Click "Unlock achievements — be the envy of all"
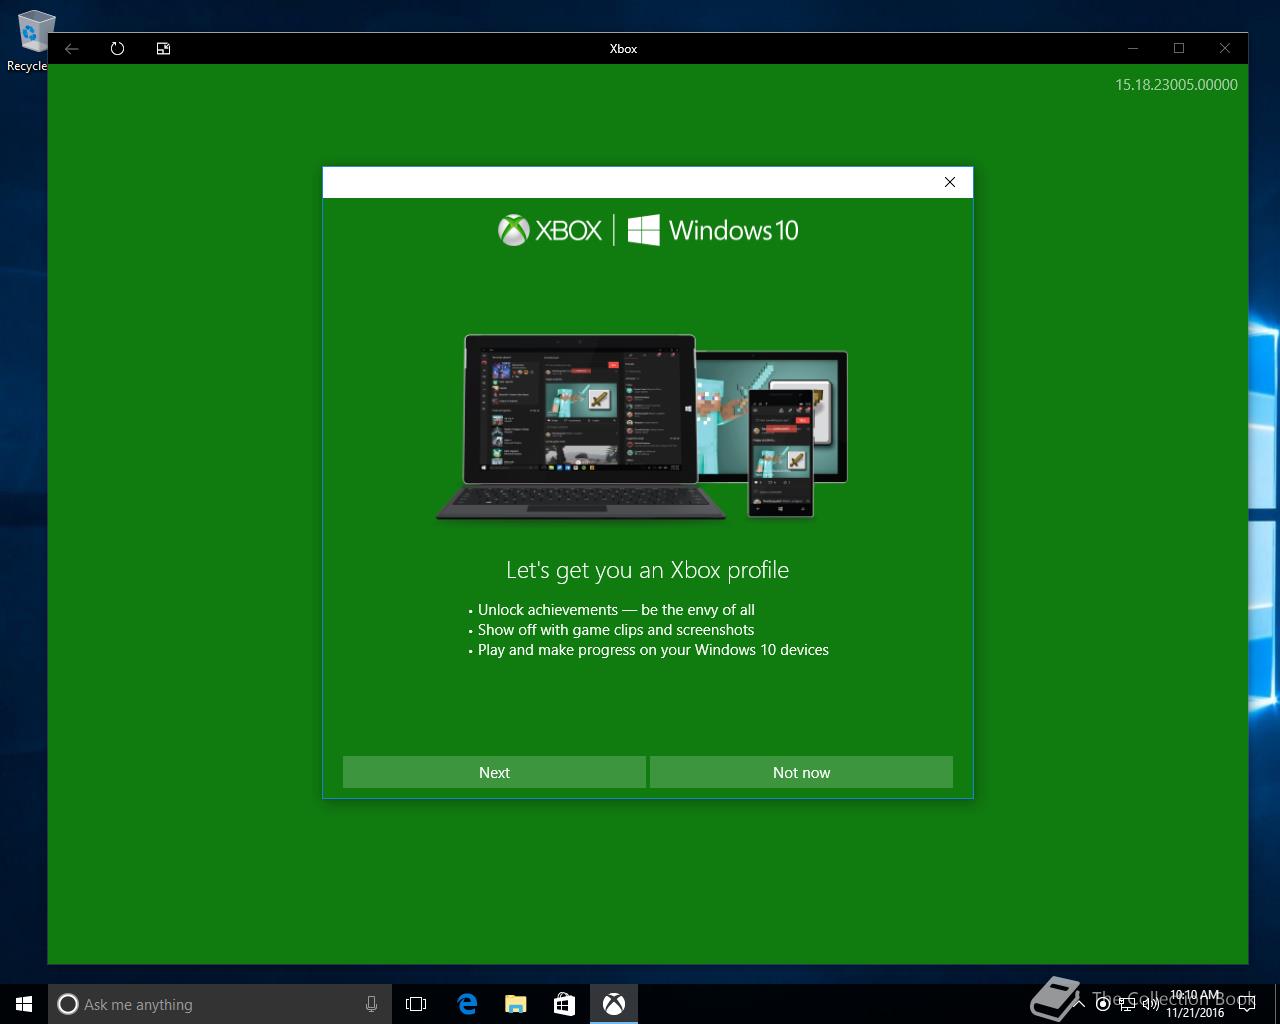The height and width of the screenshot is (1024, 1280). pyautogui.click(x=616, y=610)
